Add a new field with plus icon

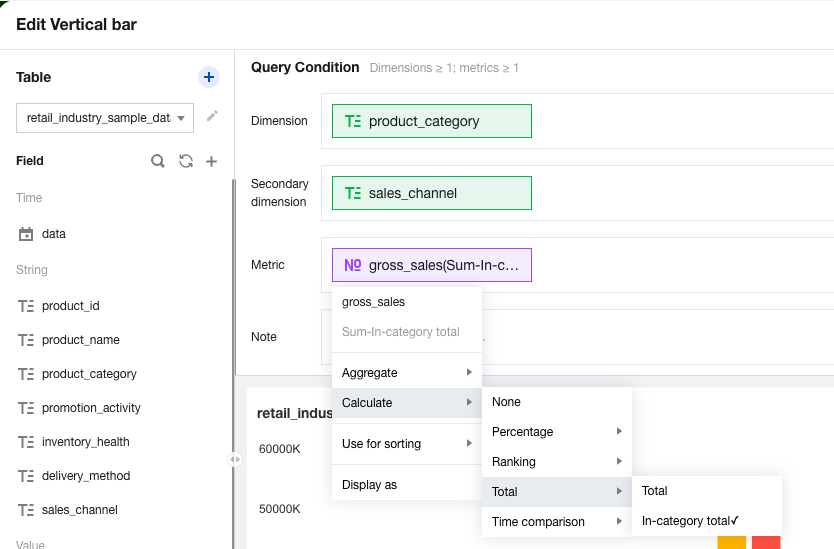(211, 161)
